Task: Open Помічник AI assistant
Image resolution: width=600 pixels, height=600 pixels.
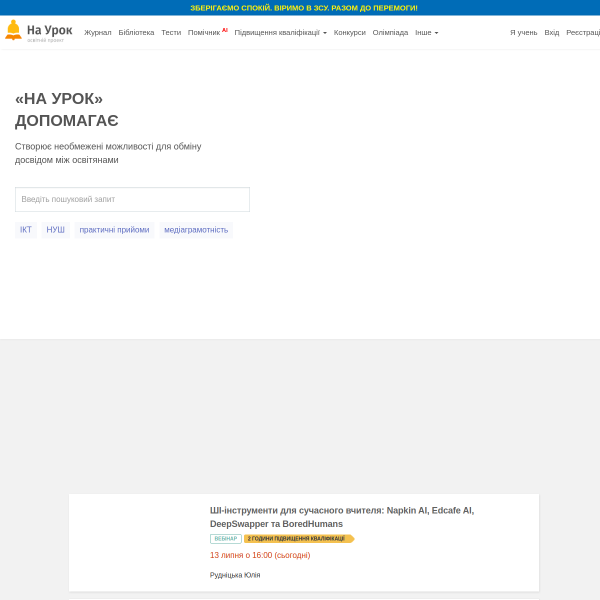Action: 207,32
